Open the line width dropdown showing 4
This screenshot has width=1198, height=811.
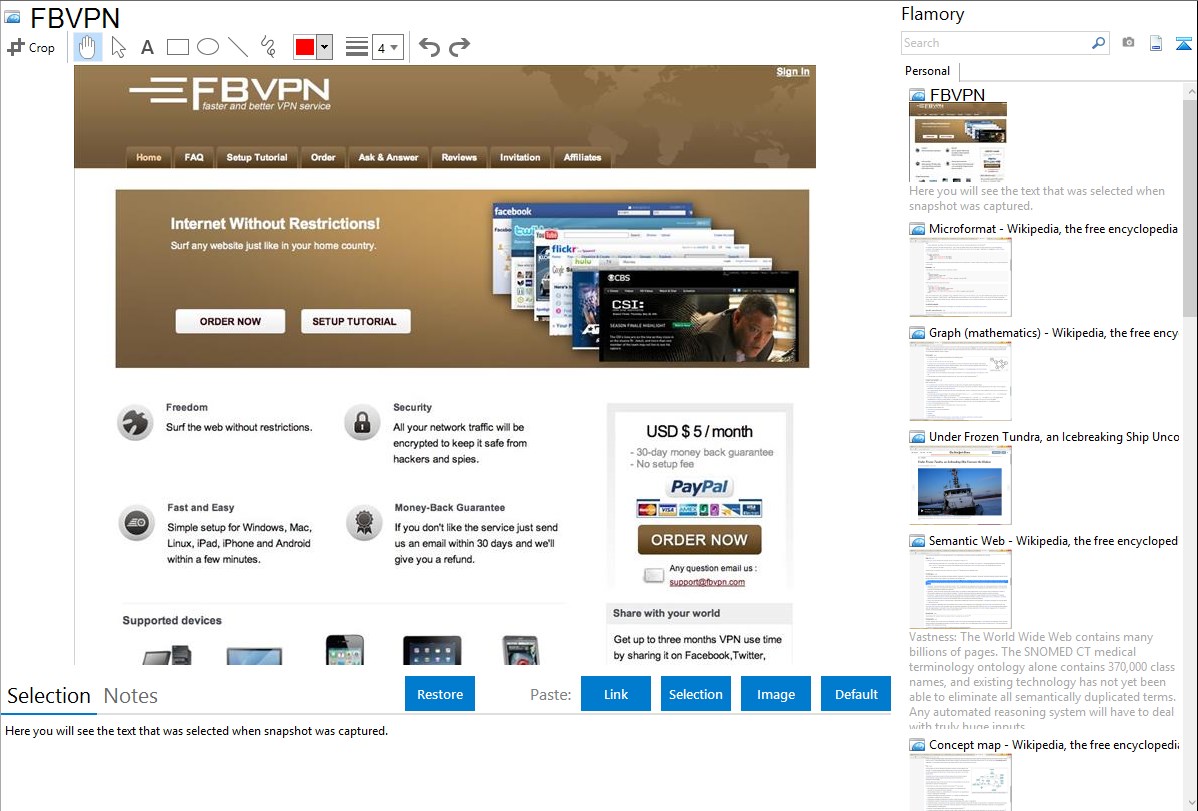pyautogui.click(x=387, y=47)
